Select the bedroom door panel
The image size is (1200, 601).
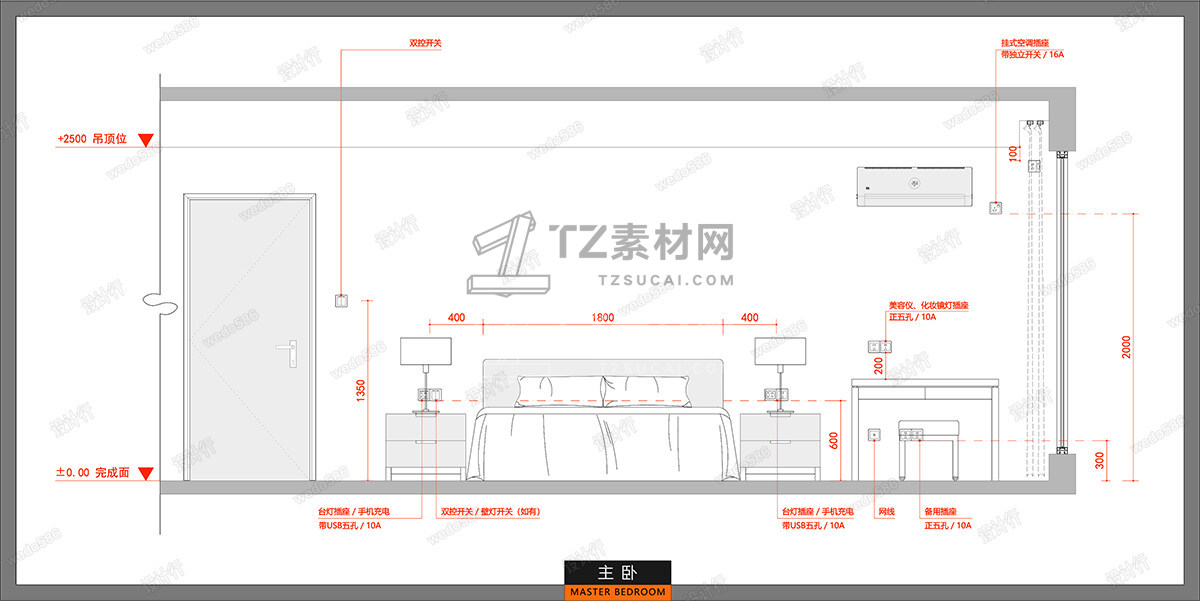click(x=249, y=340)
